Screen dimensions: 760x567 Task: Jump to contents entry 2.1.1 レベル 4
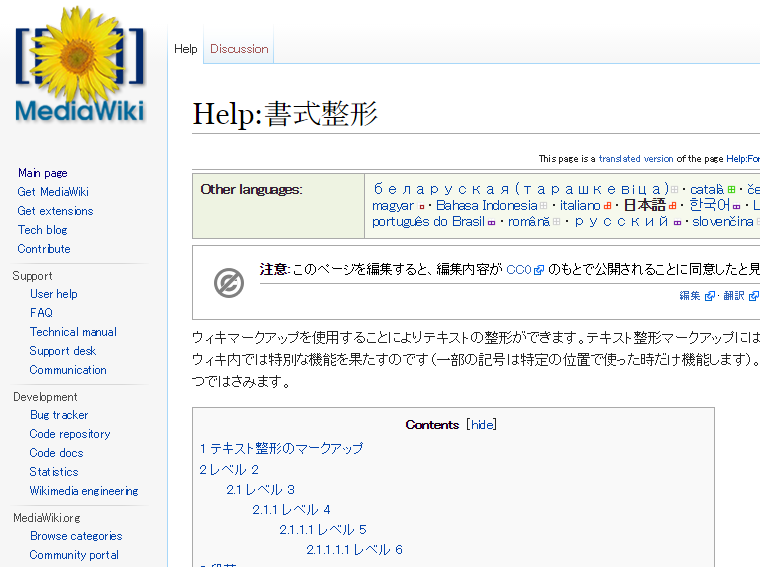pos(291,510)
